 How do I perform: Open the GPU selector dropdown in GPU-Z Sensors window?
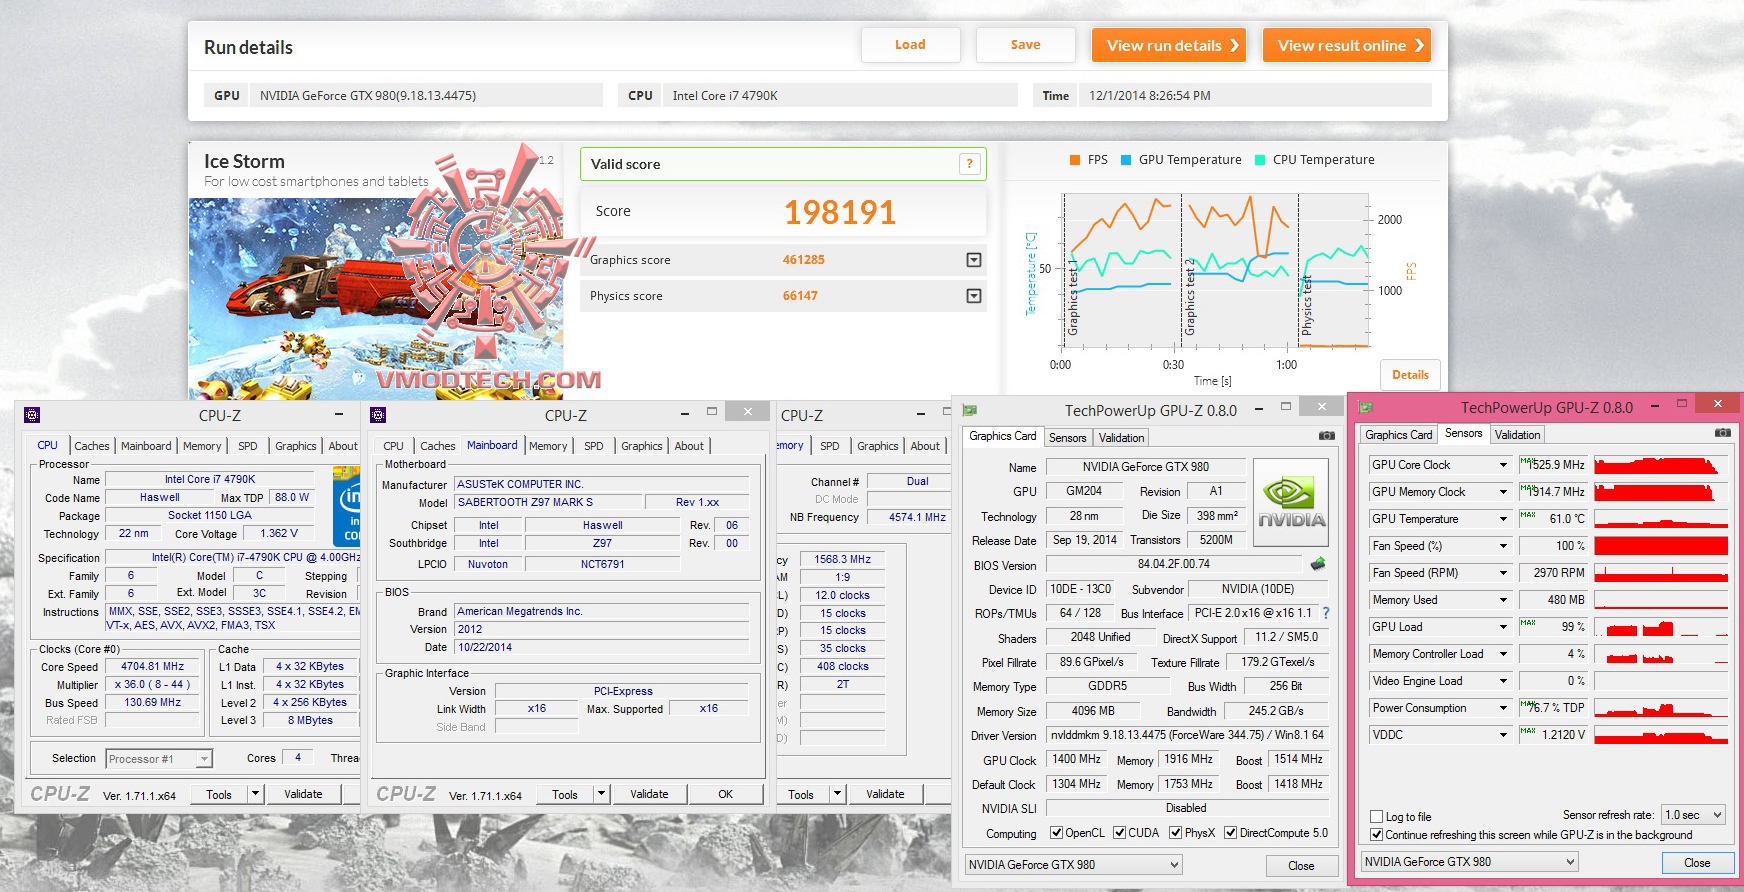(1469, 861)
